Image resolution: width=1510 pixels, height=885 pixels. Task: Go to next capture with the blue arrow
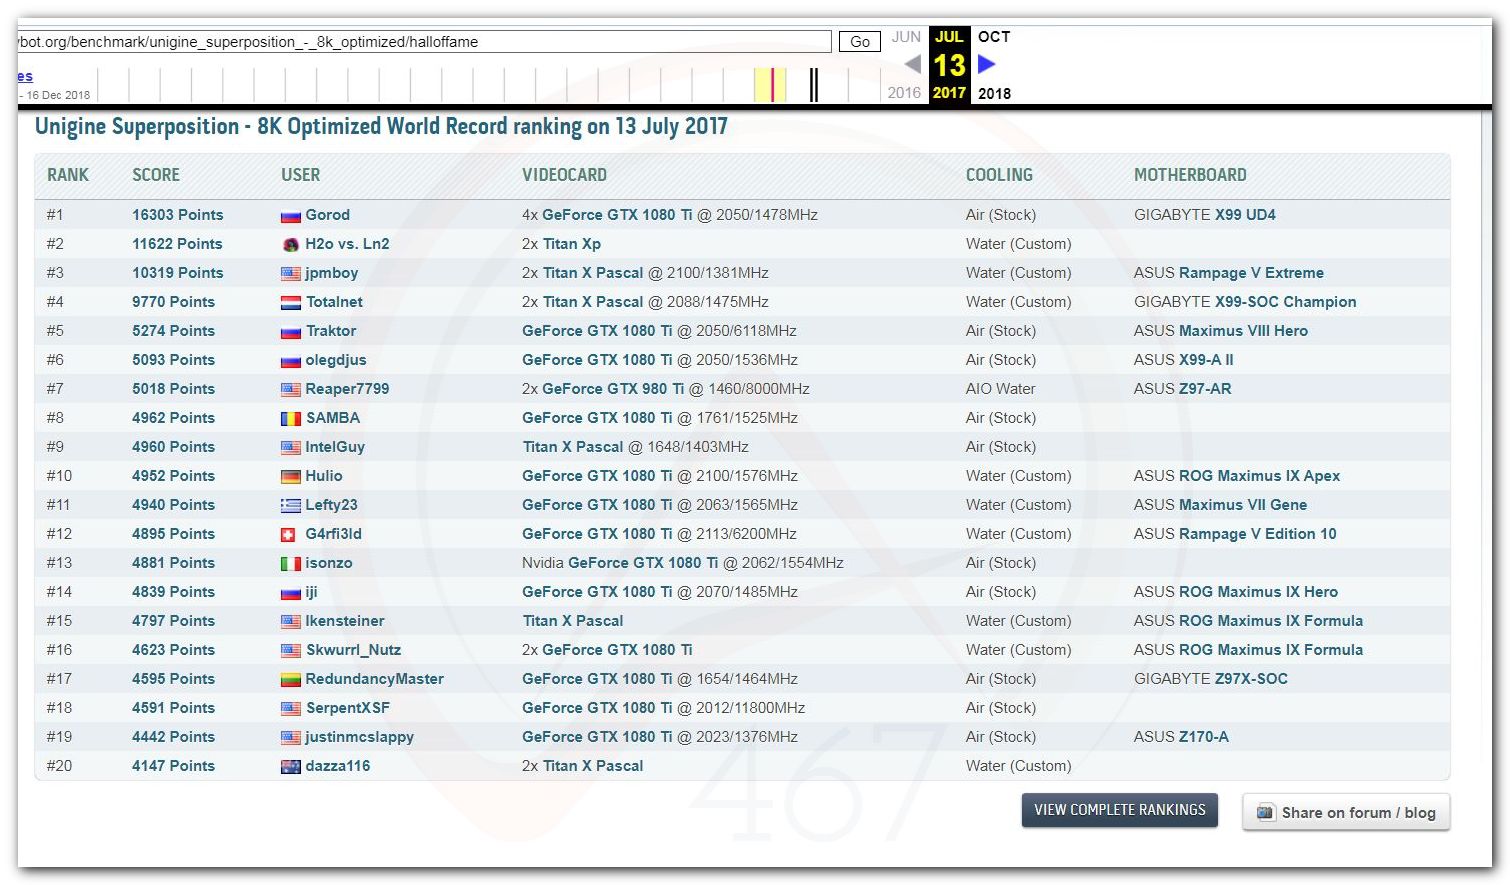[987, 64]
